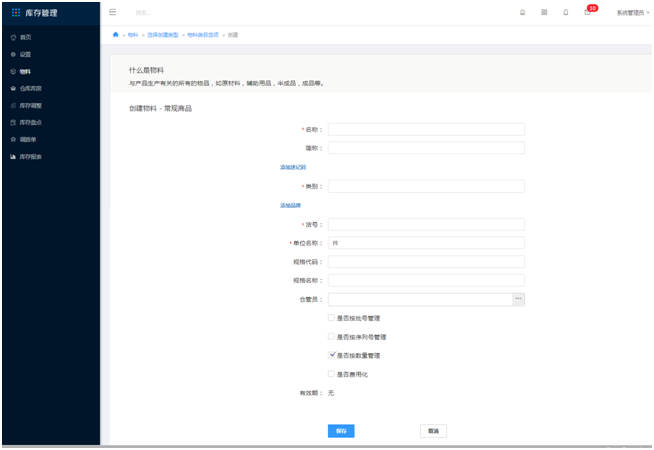Enable 是否按批号管理 checkbox

click(331, 318)
